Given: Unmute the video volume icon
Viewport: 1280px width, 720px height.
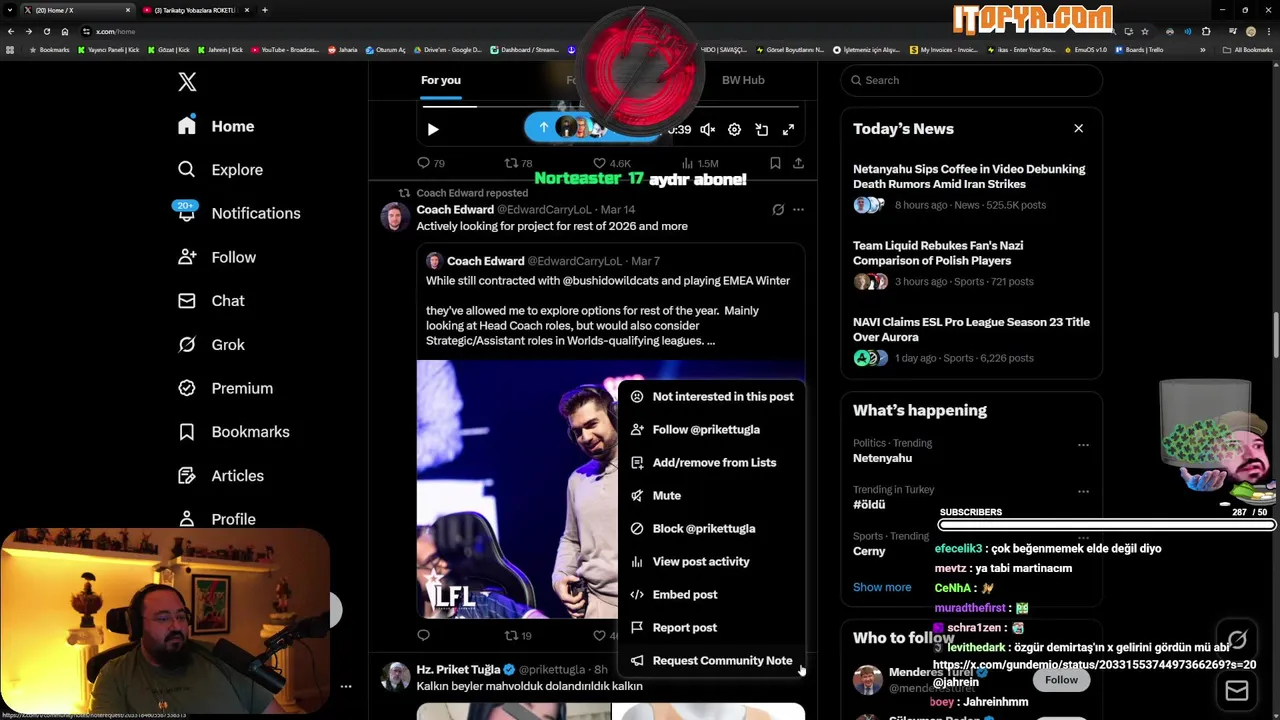Looking at the screenshot, I should [707, 129].
